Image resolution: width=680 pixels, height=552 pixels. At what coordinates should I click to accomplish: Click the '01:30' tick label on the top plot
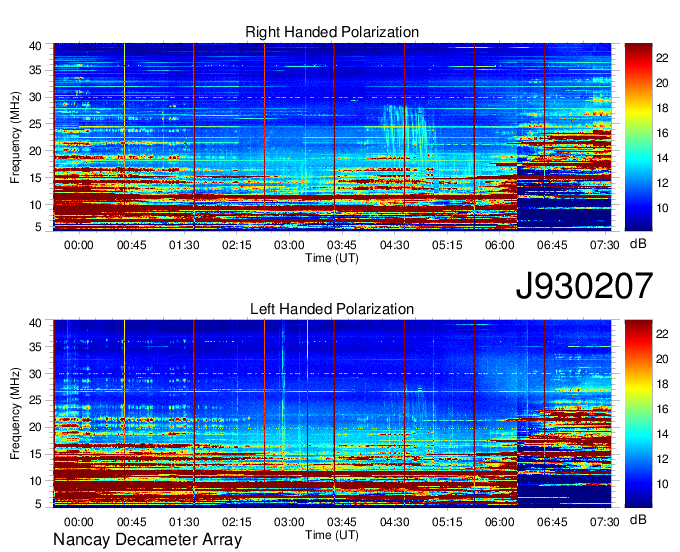click(x=184, y=245)
